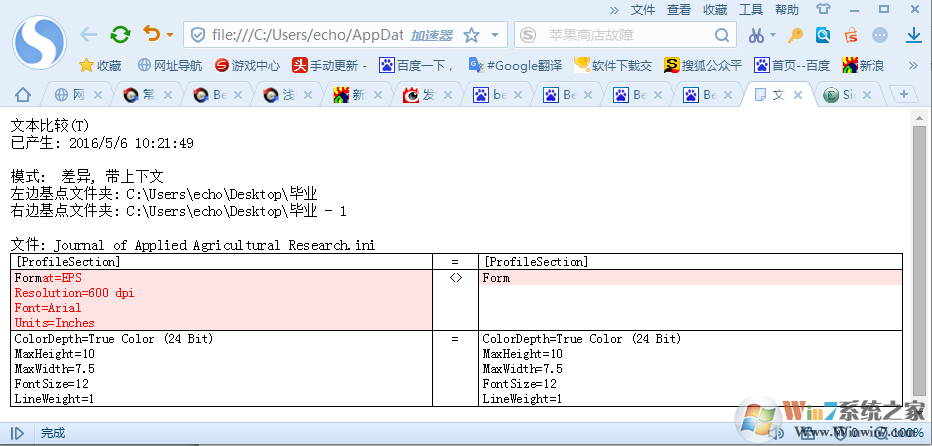
Task: Expand the address bar dropdown arrow
Action: 495,35
